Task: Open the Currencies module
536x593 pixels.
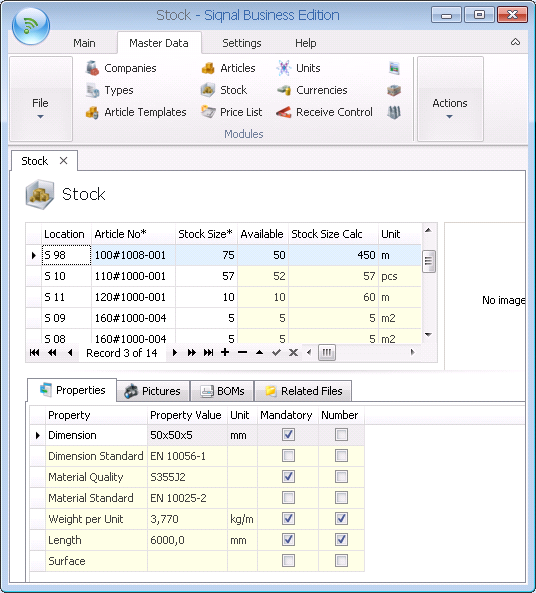Action: [312, 90]
